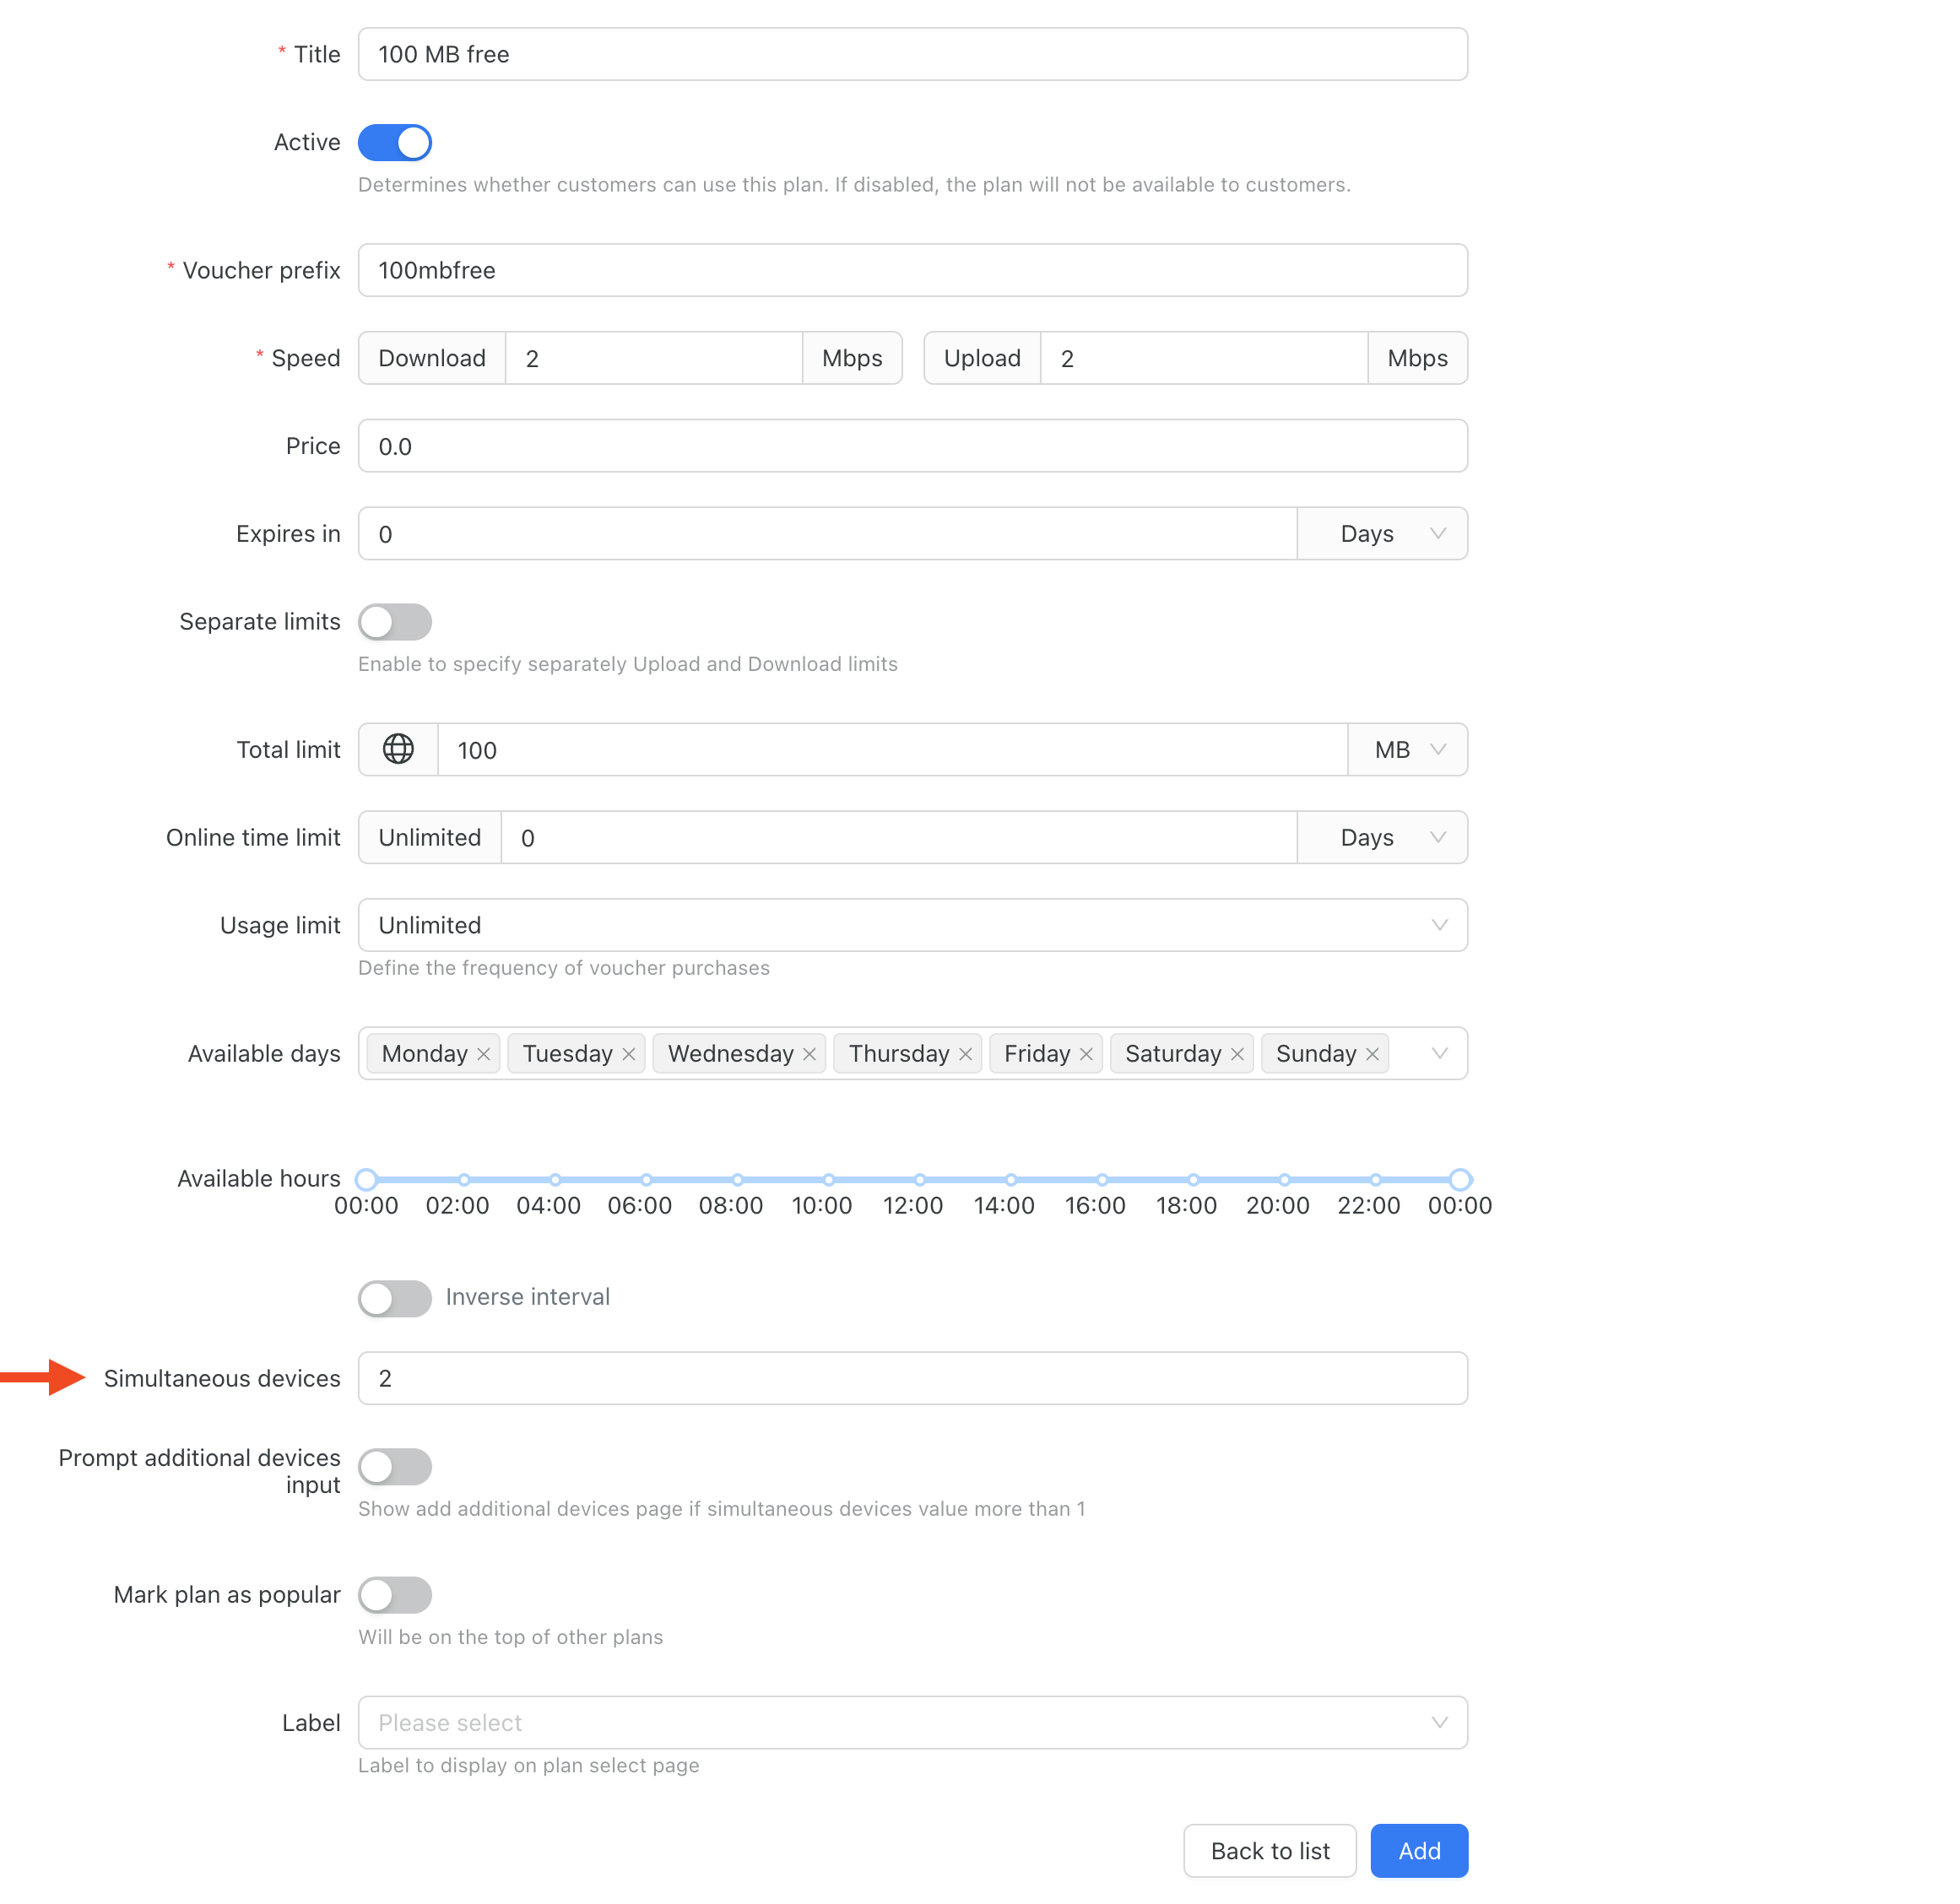Remove the Sunday tag from Available days
Viewport: 1960px width, 1904px height.
coord(1372,1054)
